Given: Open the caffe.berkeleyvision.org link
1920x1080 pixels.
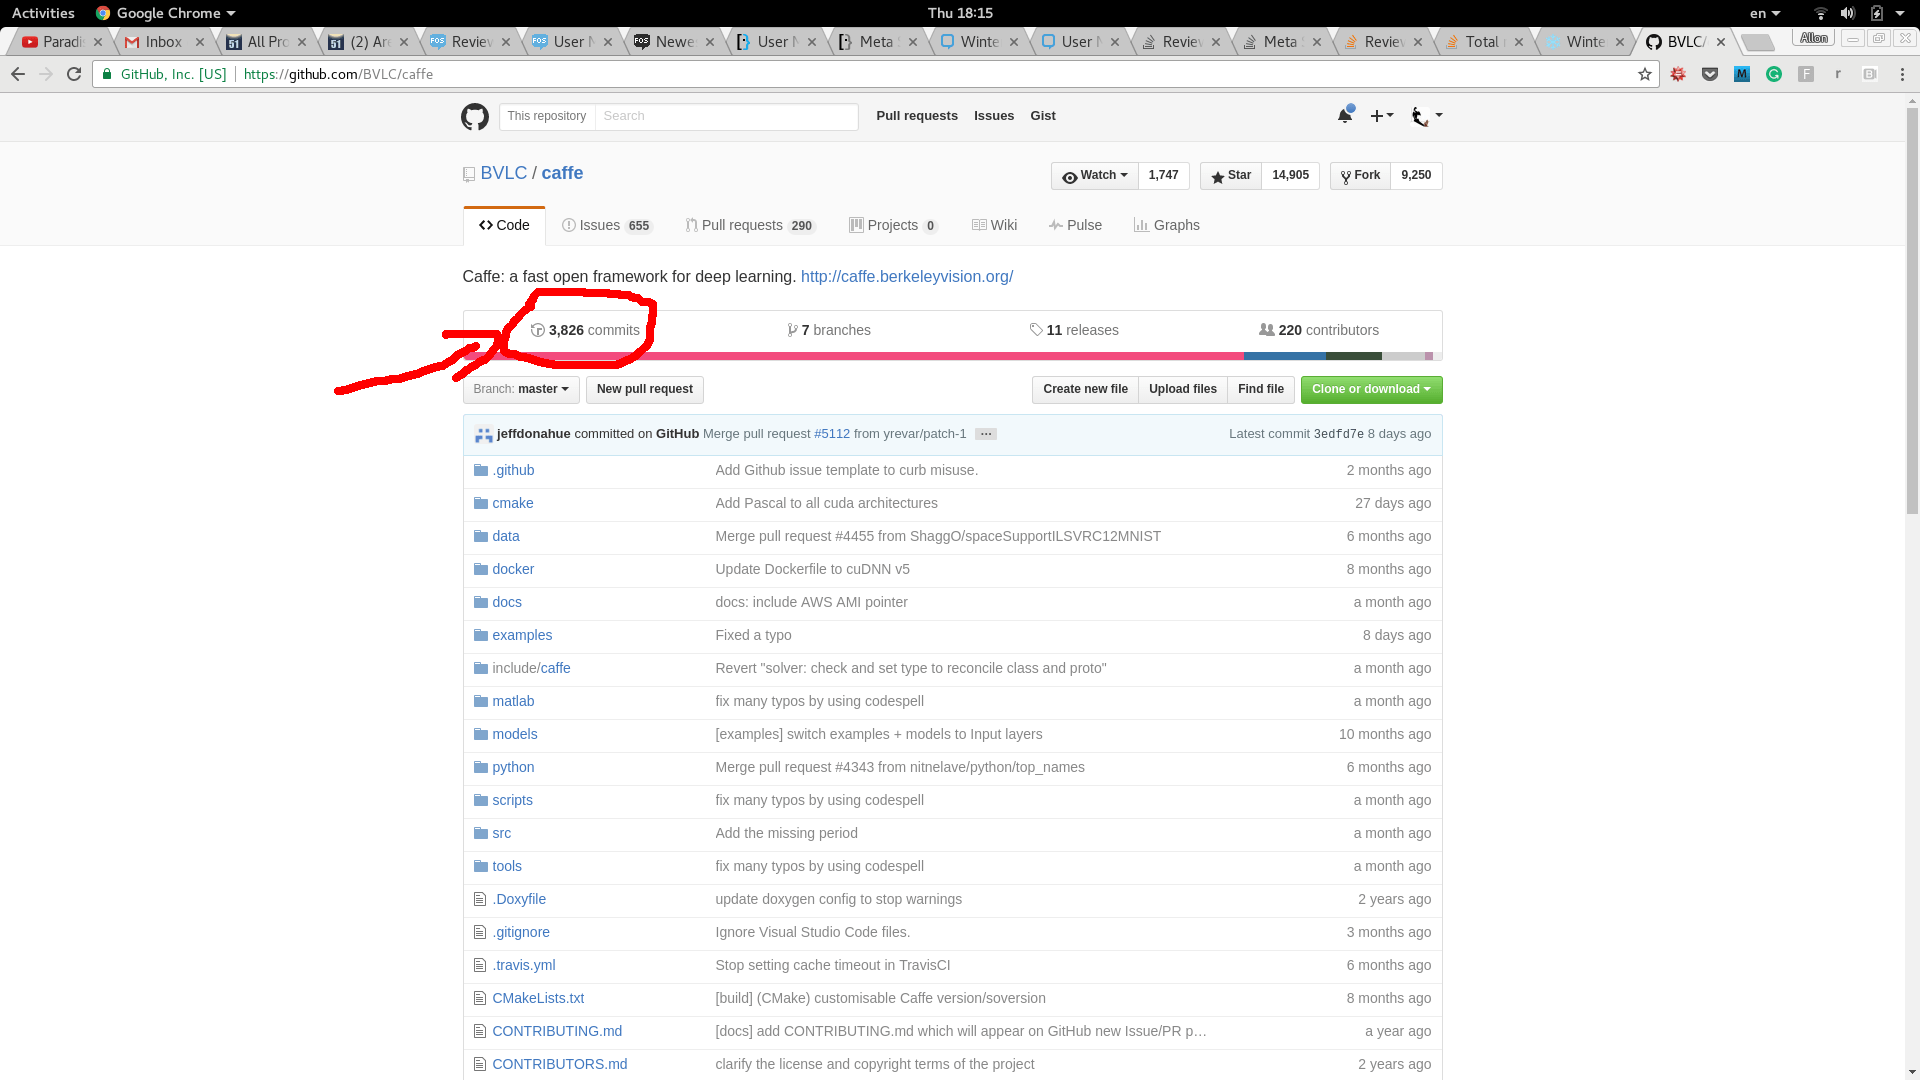Looking at the screenshot, I should pyautogui.click(x=906, y=277).
